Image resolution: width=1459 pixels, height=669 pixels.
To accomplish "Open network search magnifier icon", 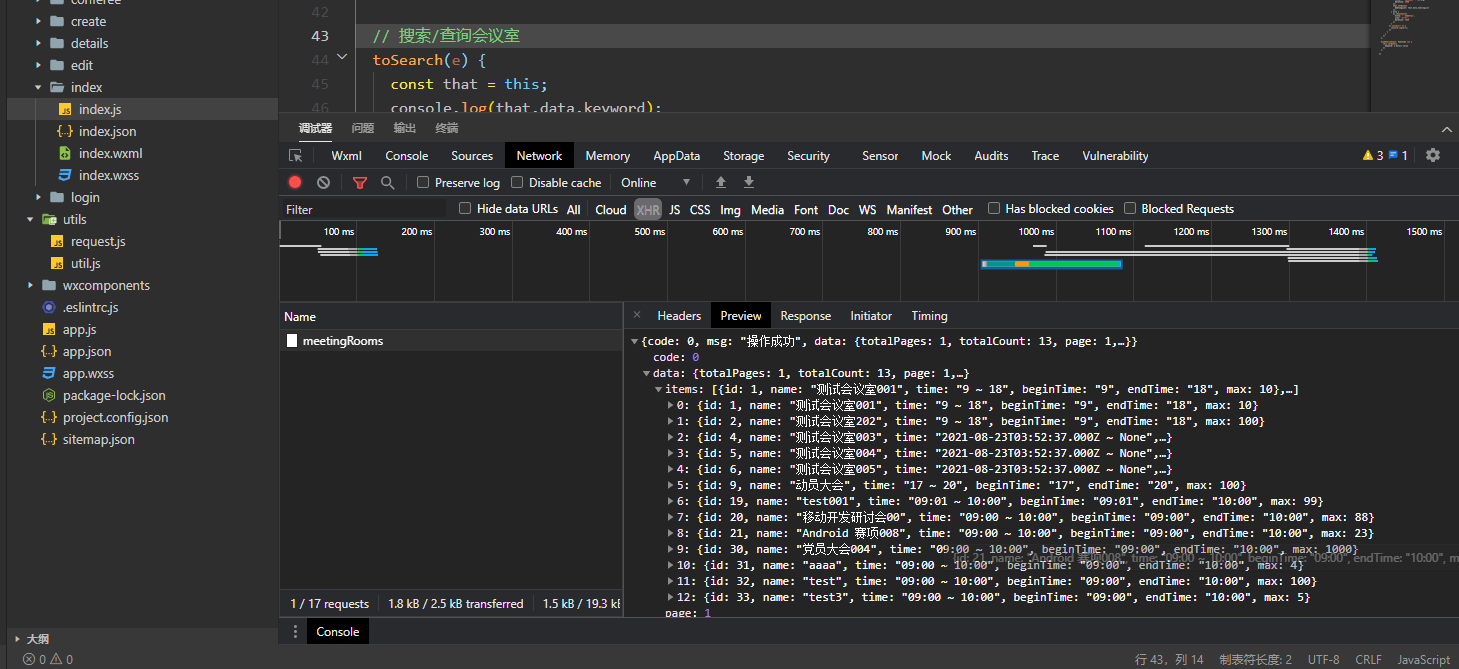I will pos(388,183).
